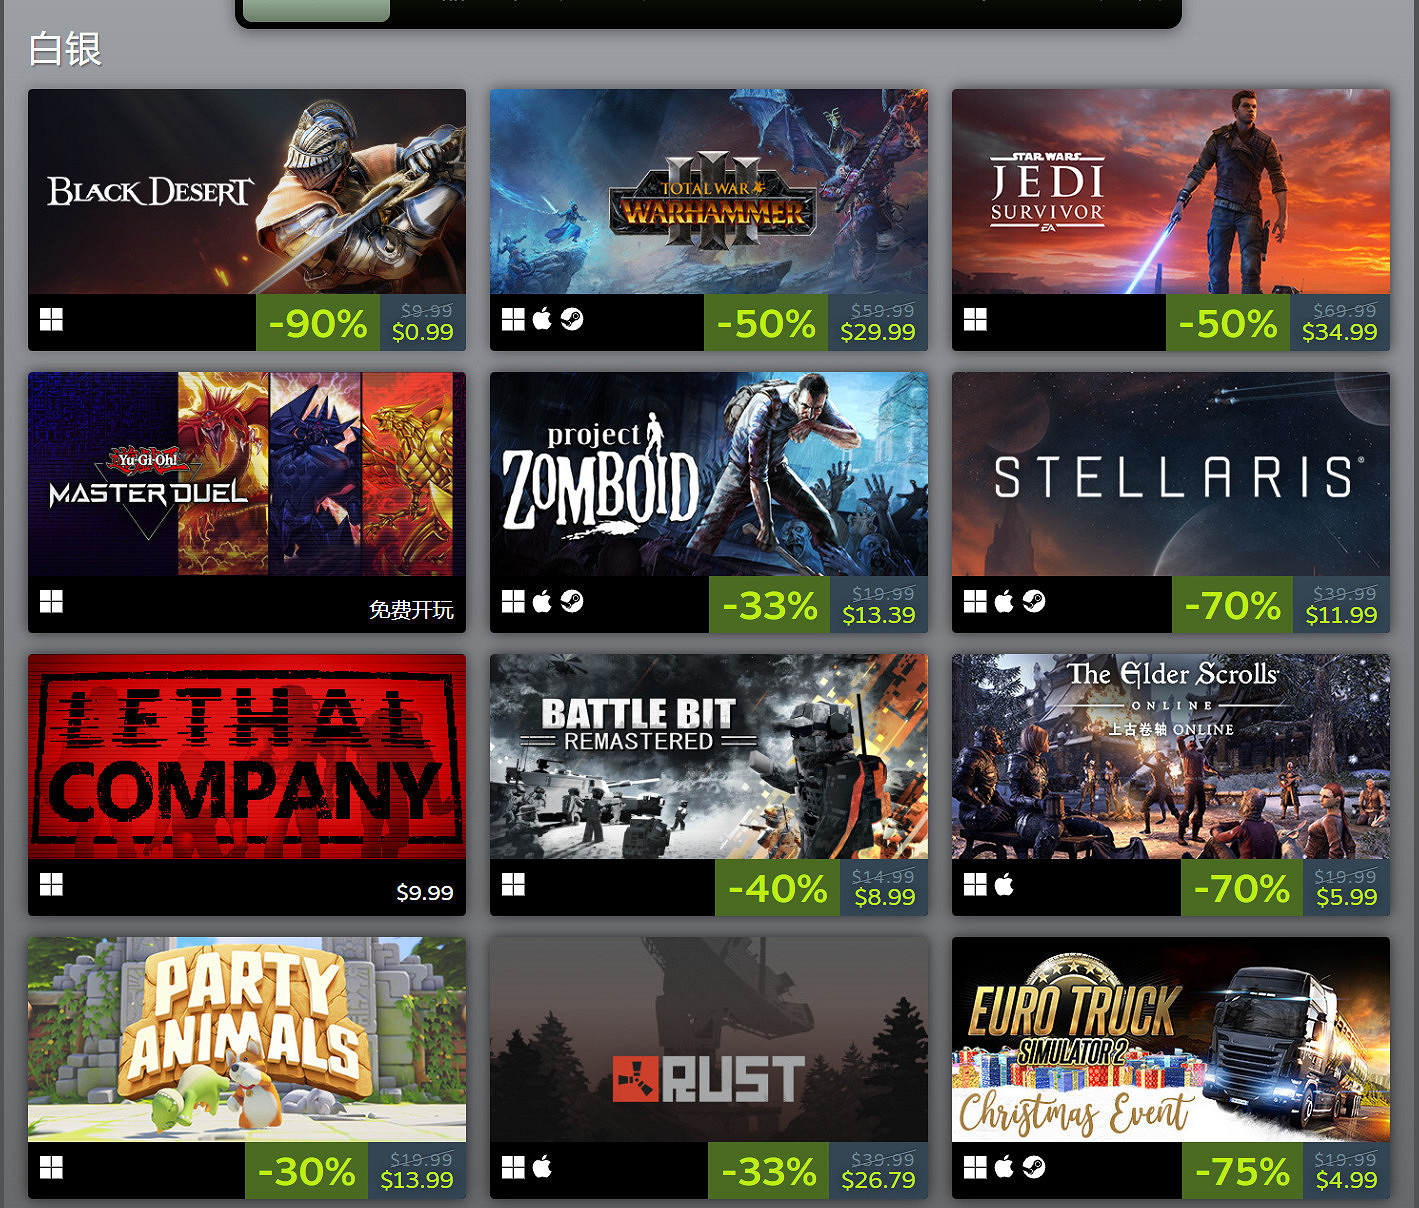Viewport: 1419px width, 1208px height.
Task: Click the $26.79 price for Rust
Action: [x=878, y=1180]
